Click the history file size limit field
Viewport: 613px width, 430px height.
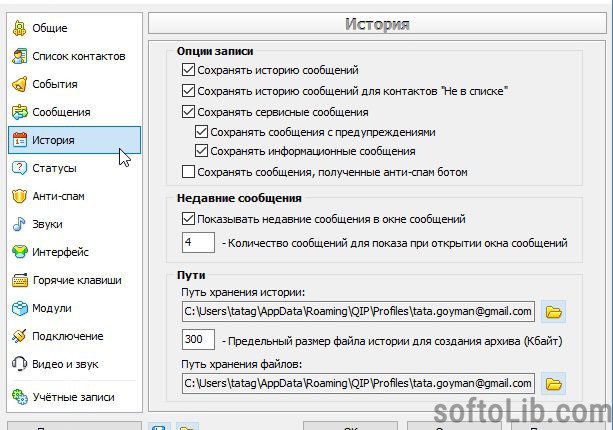[x=198, y=339]
